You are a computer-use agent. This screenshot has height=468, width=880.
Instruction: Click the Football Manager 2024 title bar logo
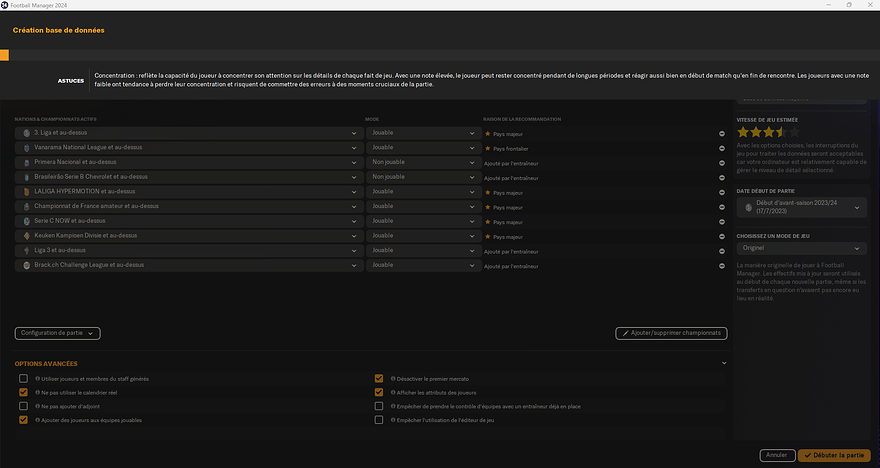4,5
